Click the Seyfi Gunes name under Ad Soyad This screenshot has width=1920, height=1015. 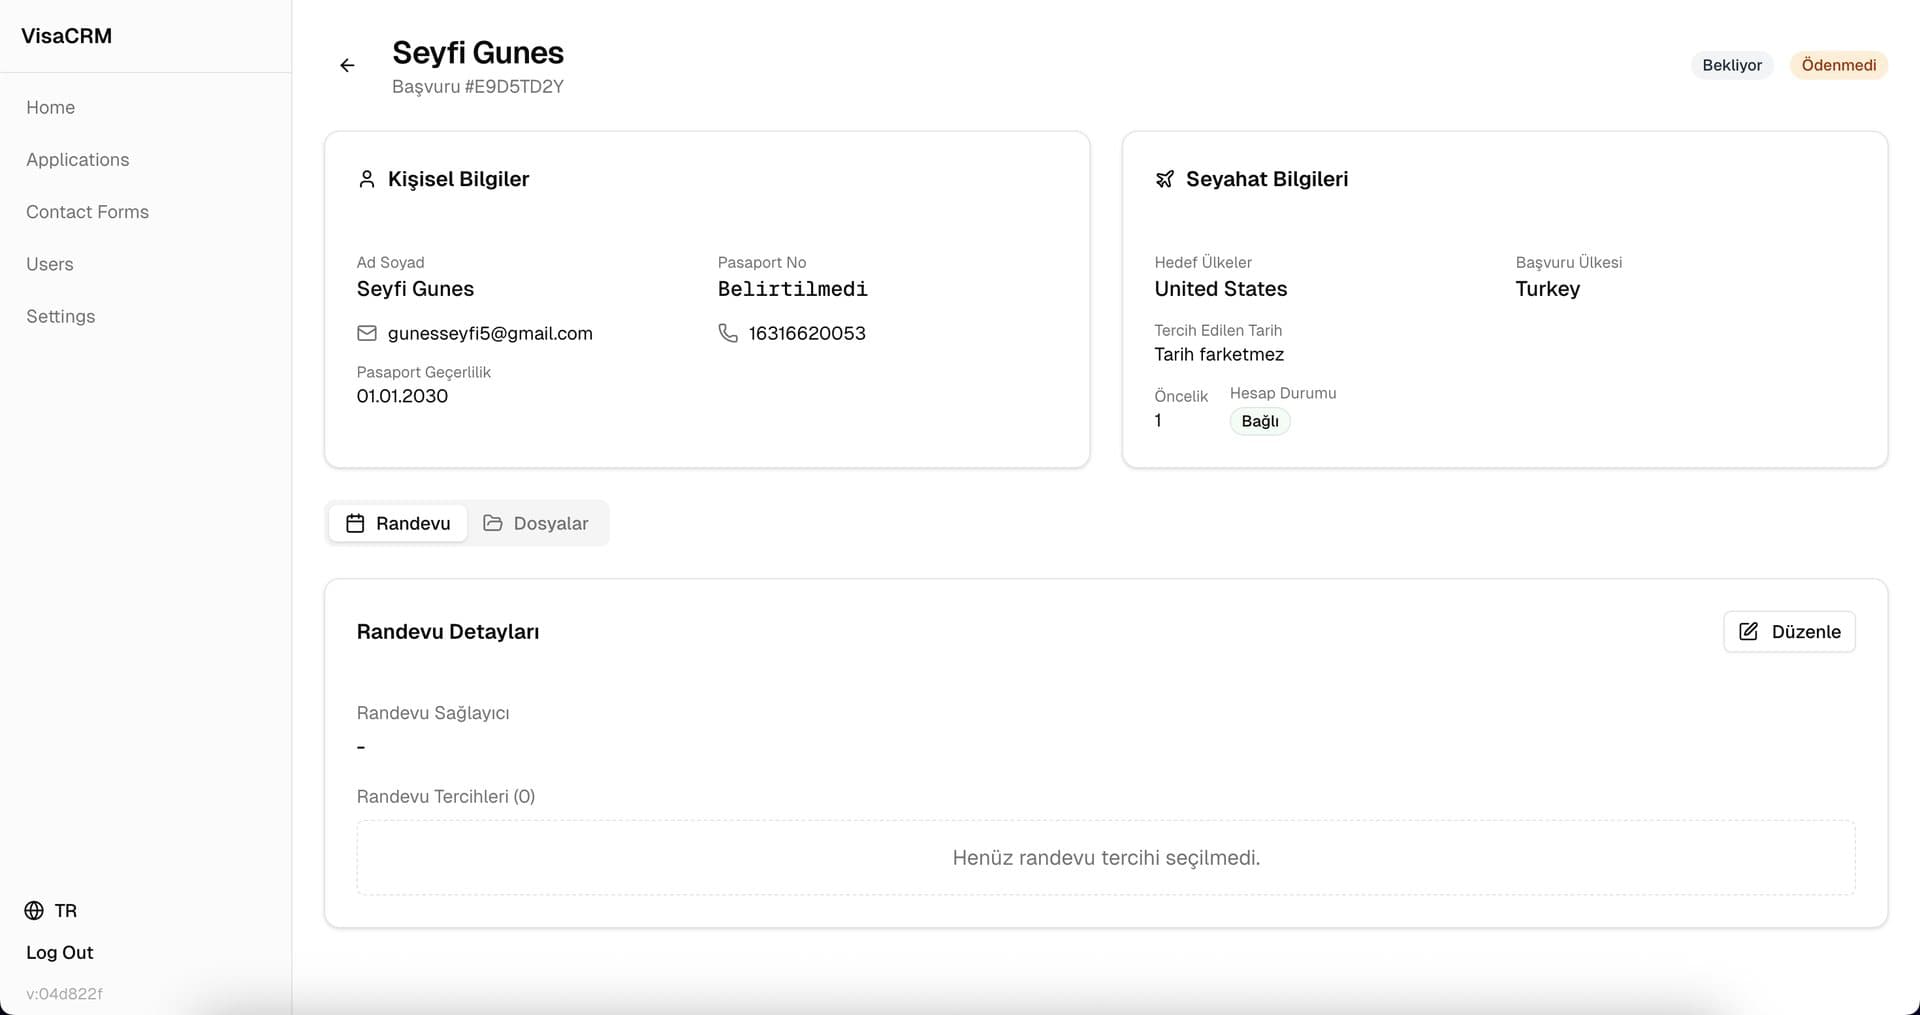(415, 289)
